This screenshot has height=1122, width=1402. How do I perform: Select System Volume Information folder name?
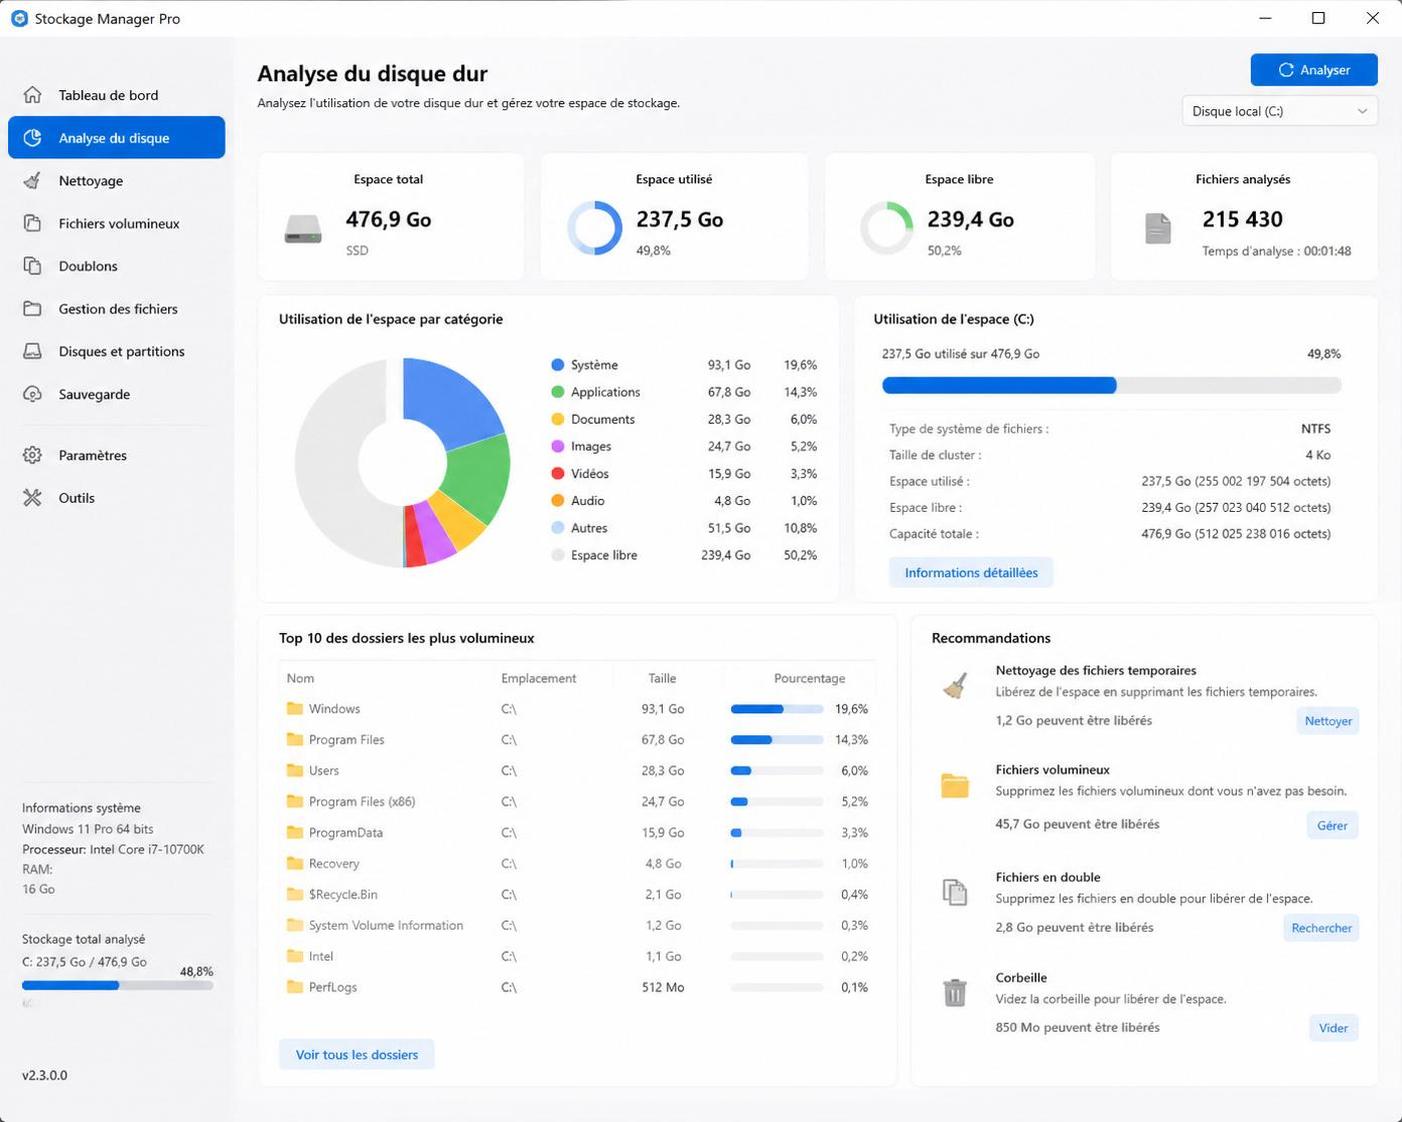pos(386,926)
